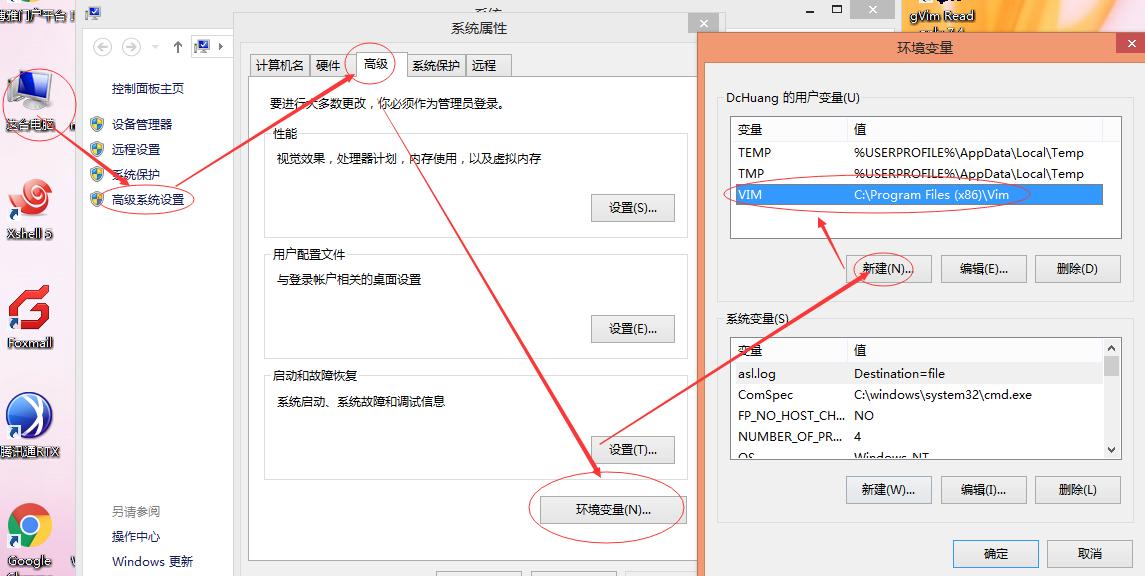Screen dimensions: 1145x576
Task: Go up one level with up arrow
Action: [x=177, y=47]
